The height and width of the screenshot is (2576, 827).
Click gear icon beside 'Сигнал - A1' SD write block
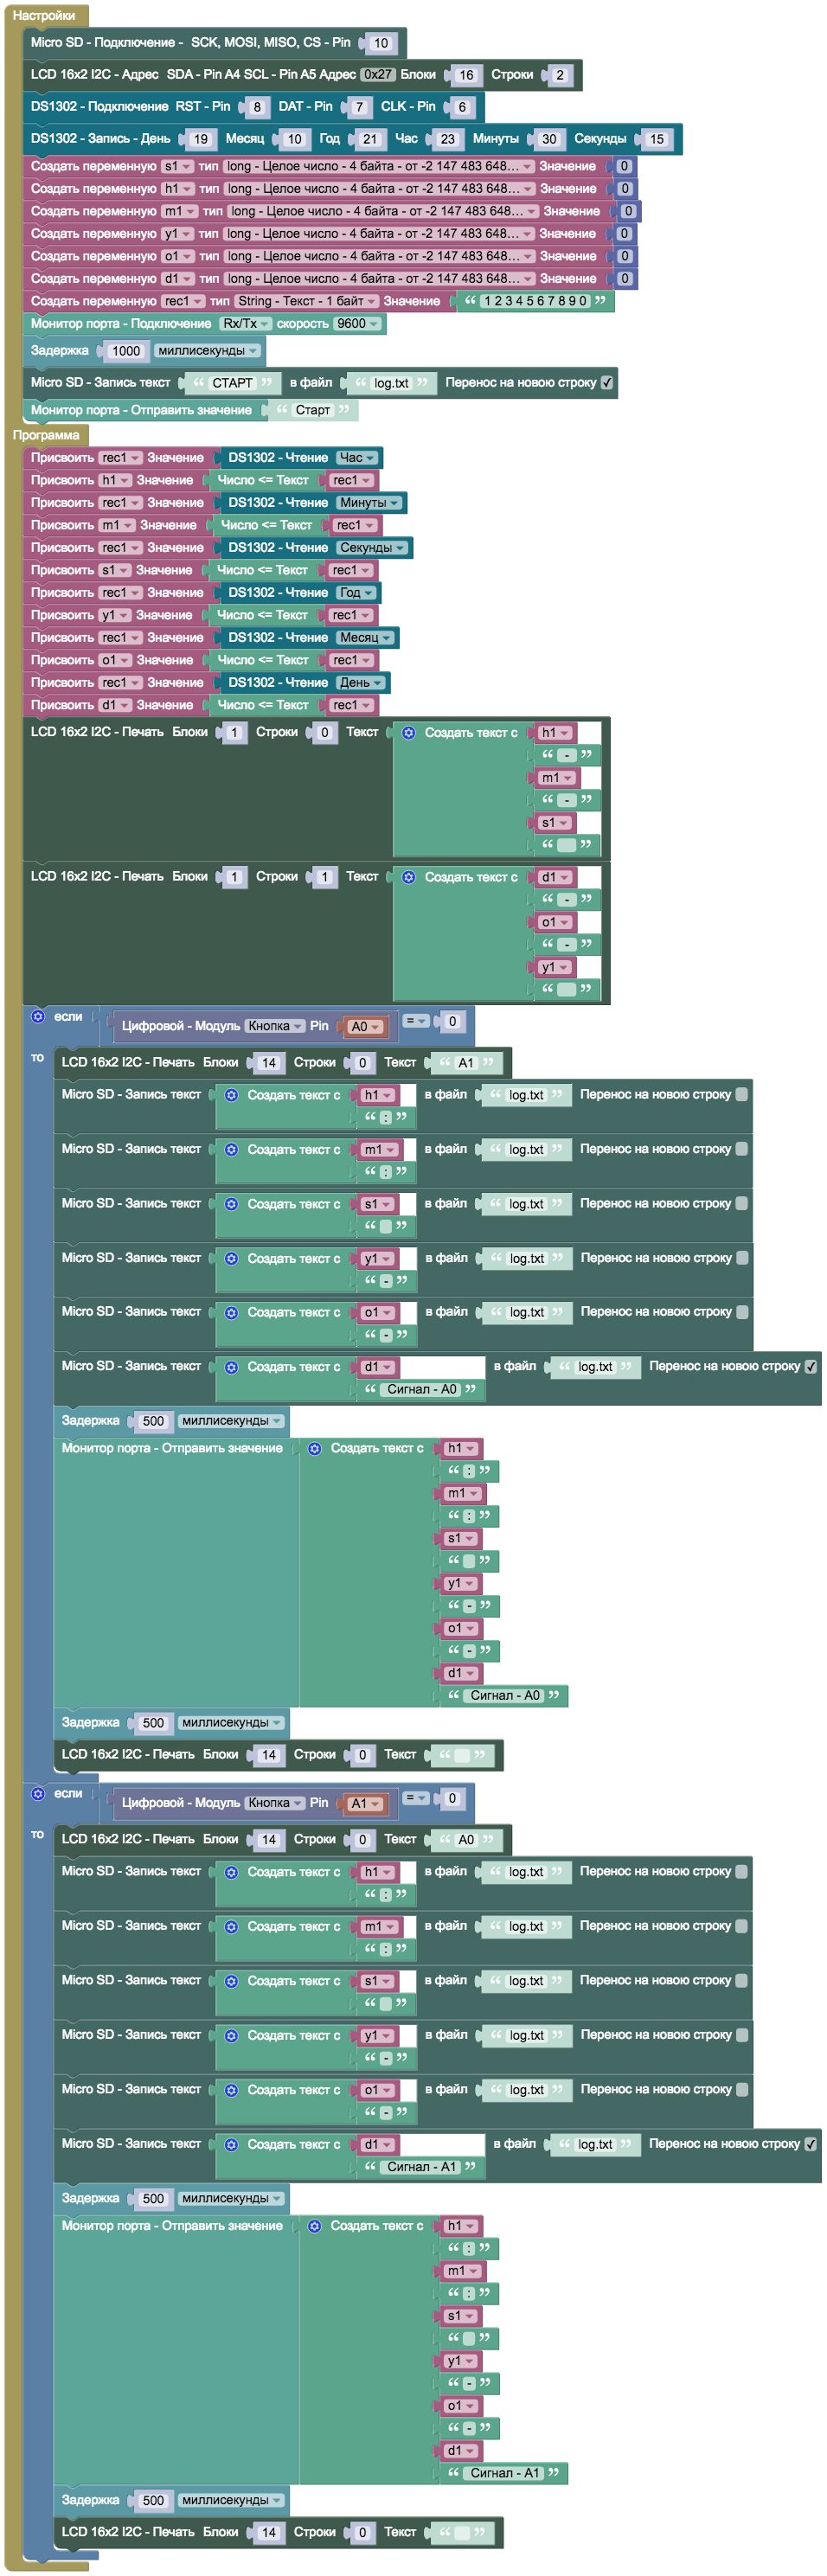[x=231, y=2144]
